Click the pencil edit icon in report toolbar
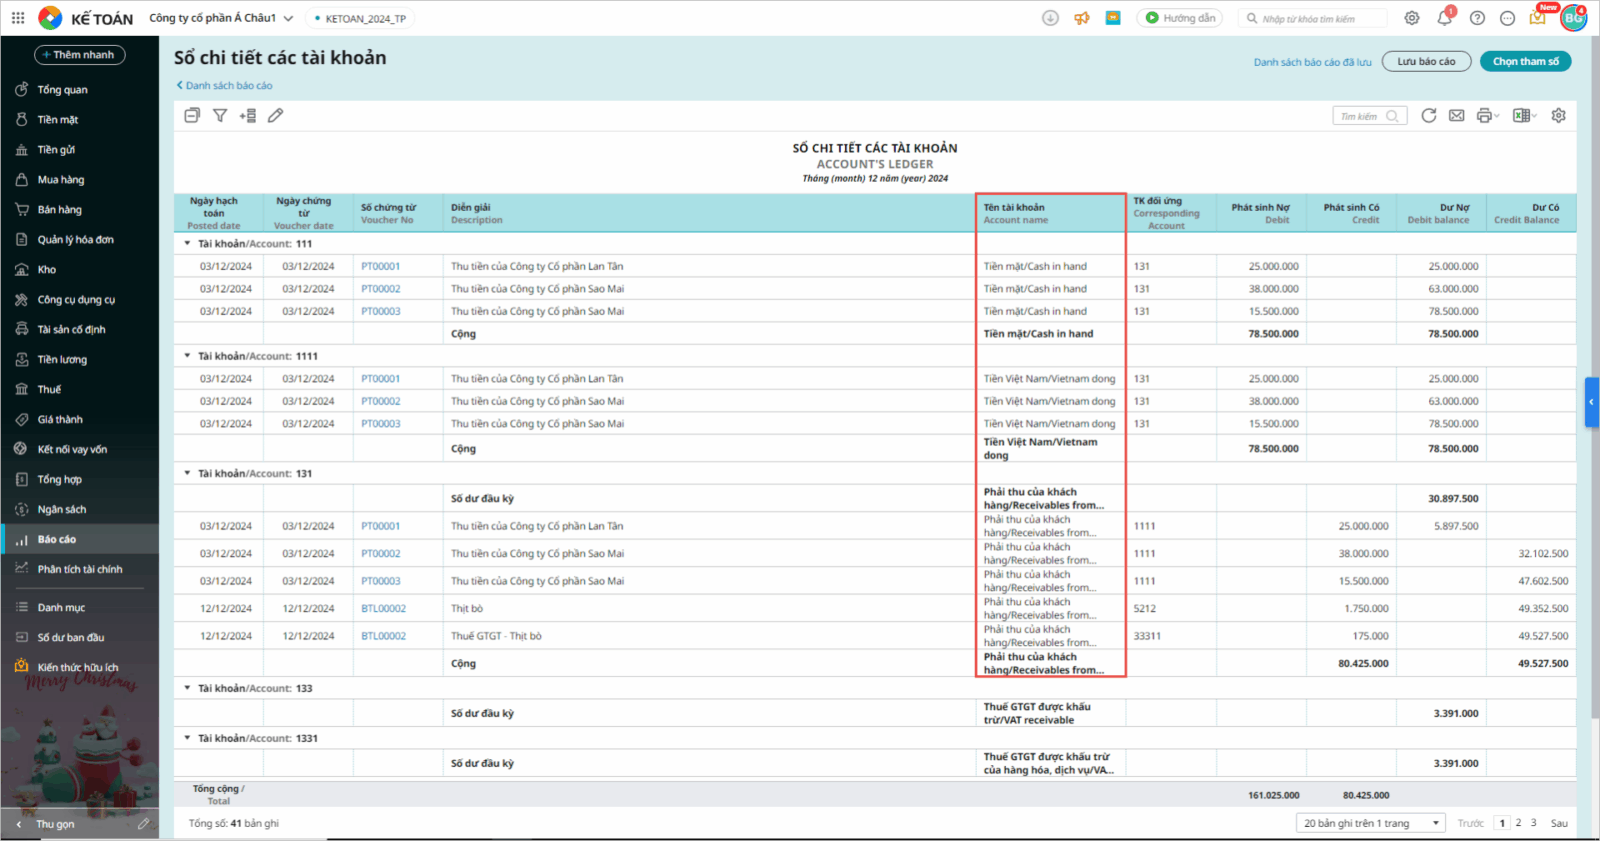 click(276, 116)
